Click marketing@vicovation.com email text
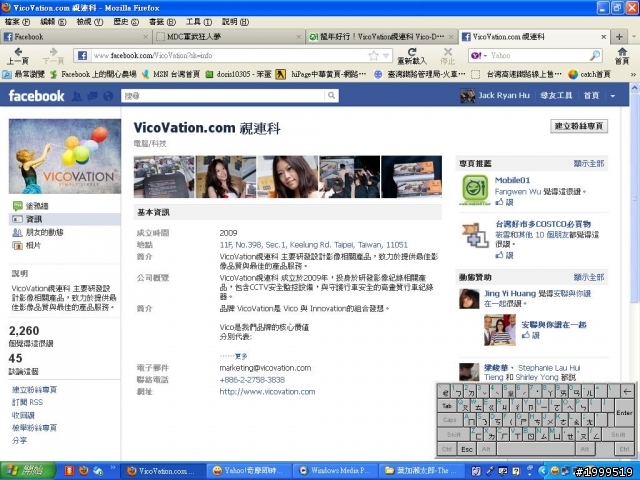 pyautogui.click(x=265, y=368)
